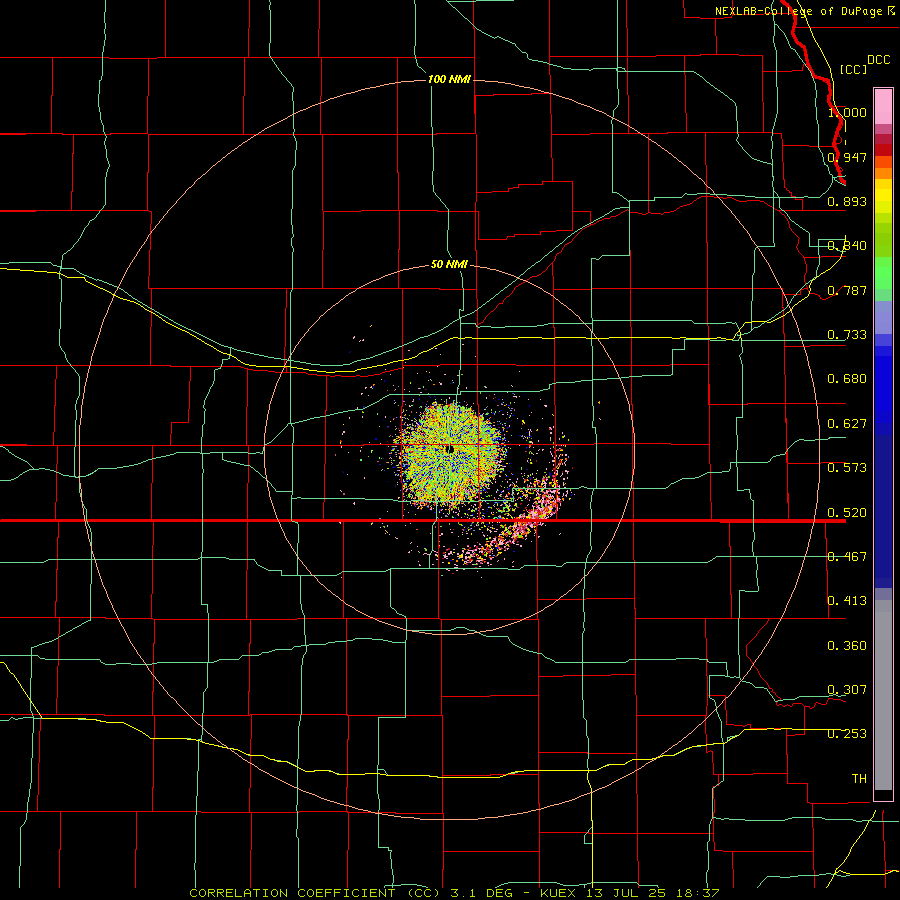Pick the orange segment of the color bar
Viewport: 900px width, 900px height.
point(883,173)
